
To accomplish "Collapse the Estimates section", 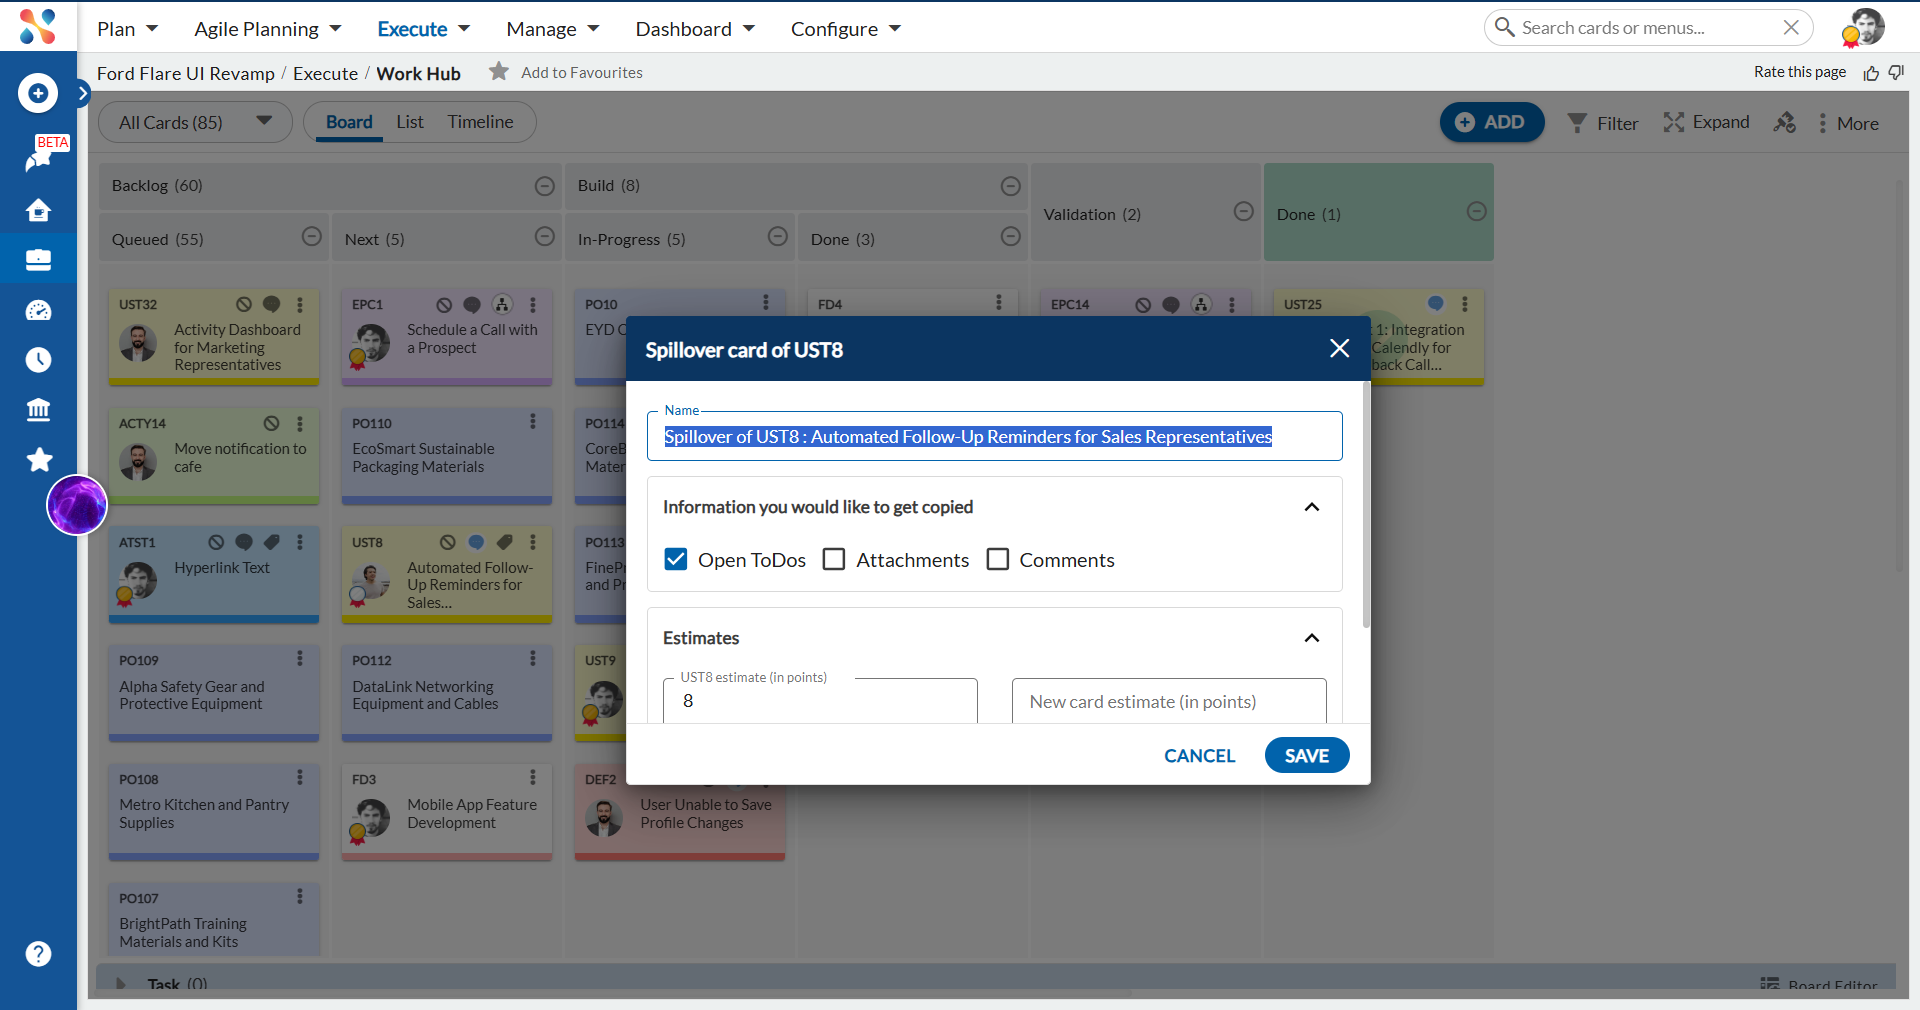I will click(x=1312, y=638).
